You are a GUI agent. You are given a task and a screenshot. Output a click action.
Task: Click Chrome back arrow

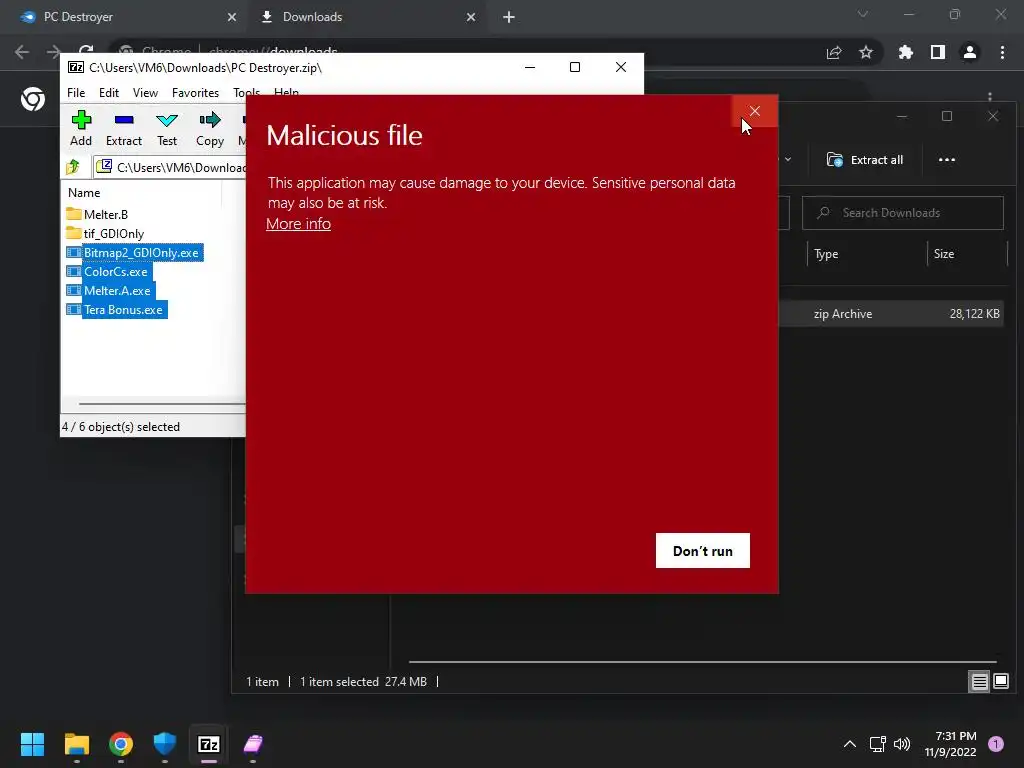[x=22, y=52]
